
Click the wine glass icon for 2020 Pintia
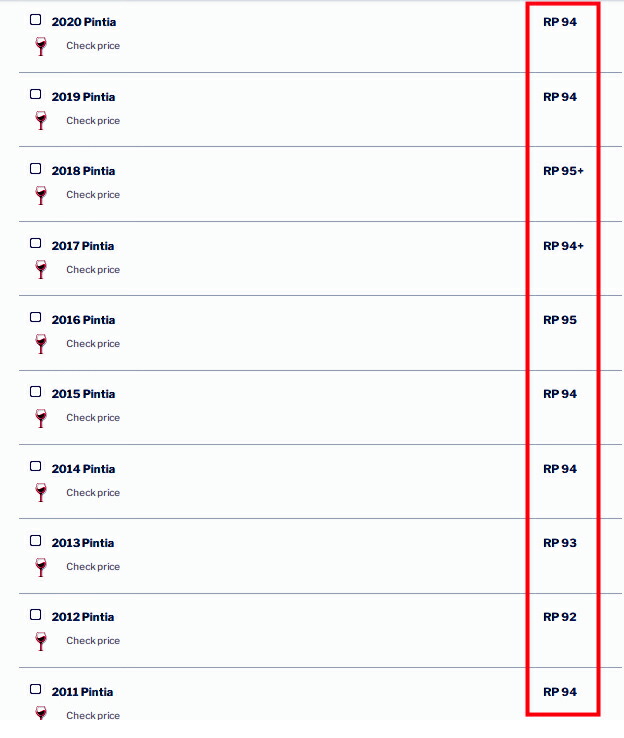pos(41,46)
